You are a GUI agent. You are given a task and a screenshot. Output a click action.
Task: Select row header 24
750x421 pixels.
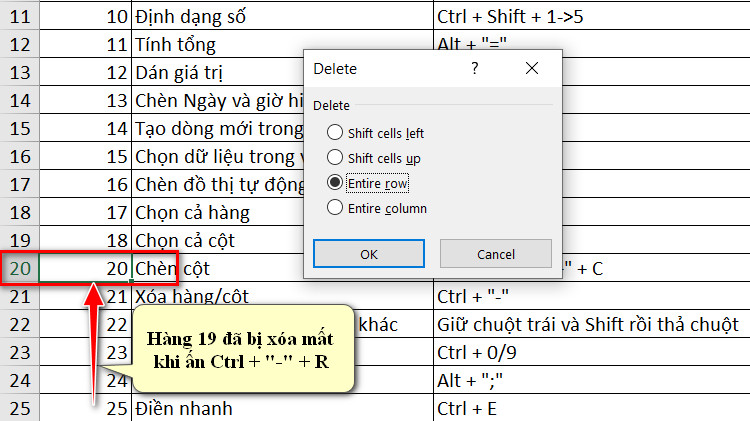pyautogui.click(x=20, y=380)
